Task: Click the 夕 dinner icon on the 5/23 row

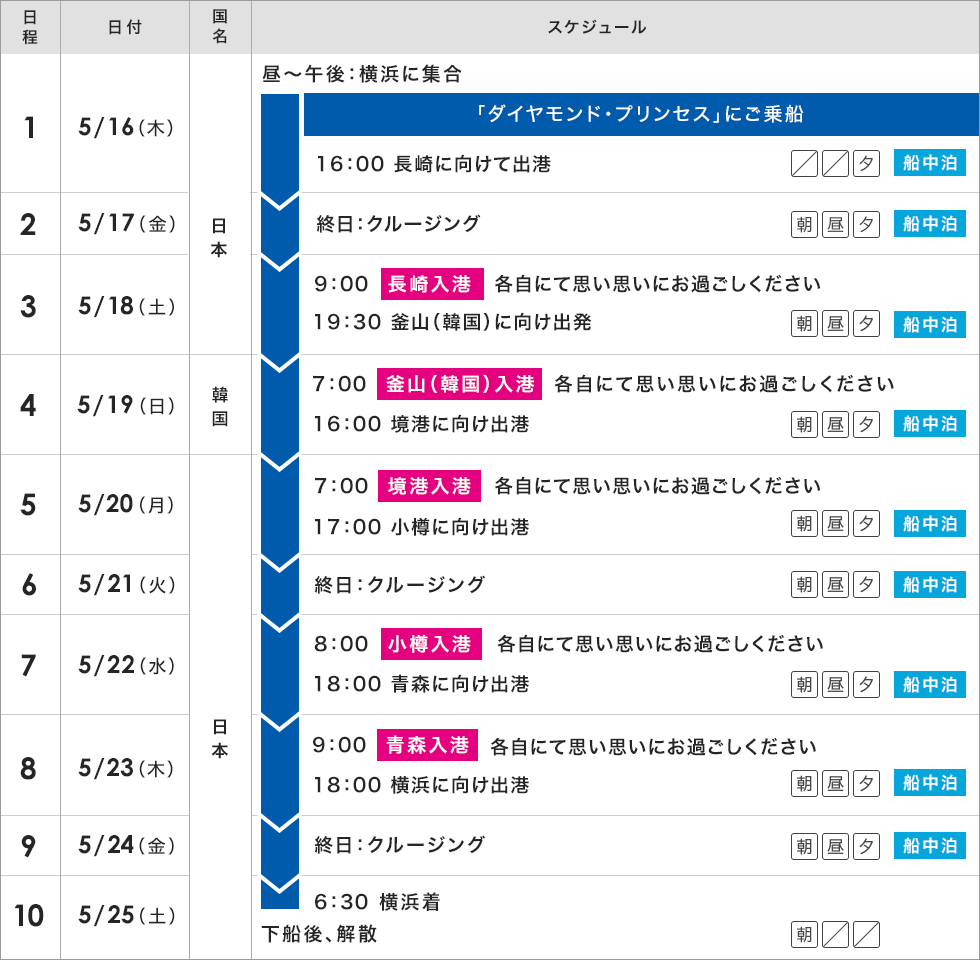Action: click(866, 784)
